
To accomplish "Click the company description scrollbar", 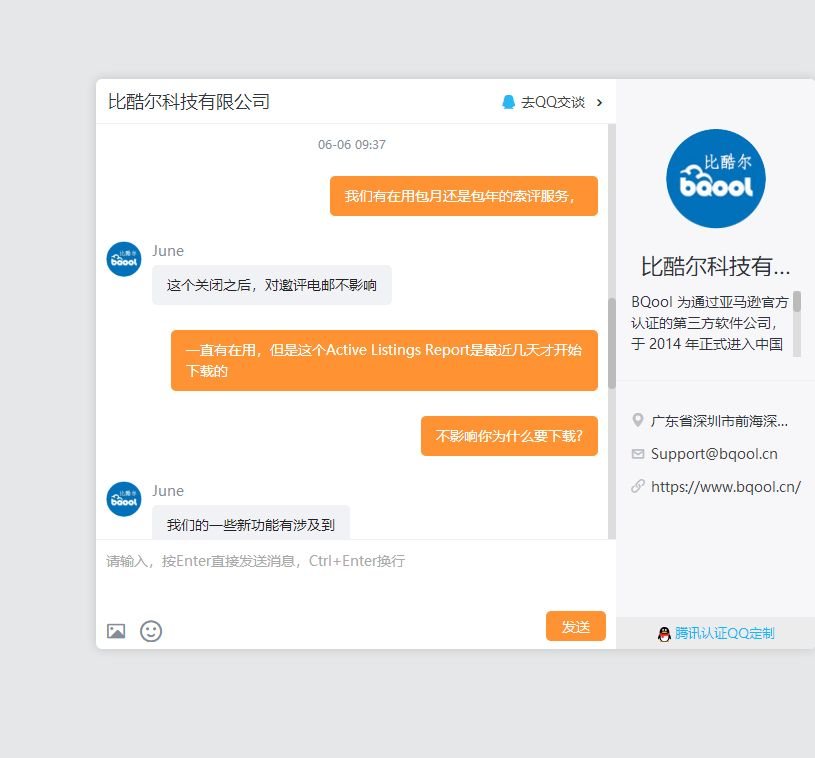I will (797, 302).
